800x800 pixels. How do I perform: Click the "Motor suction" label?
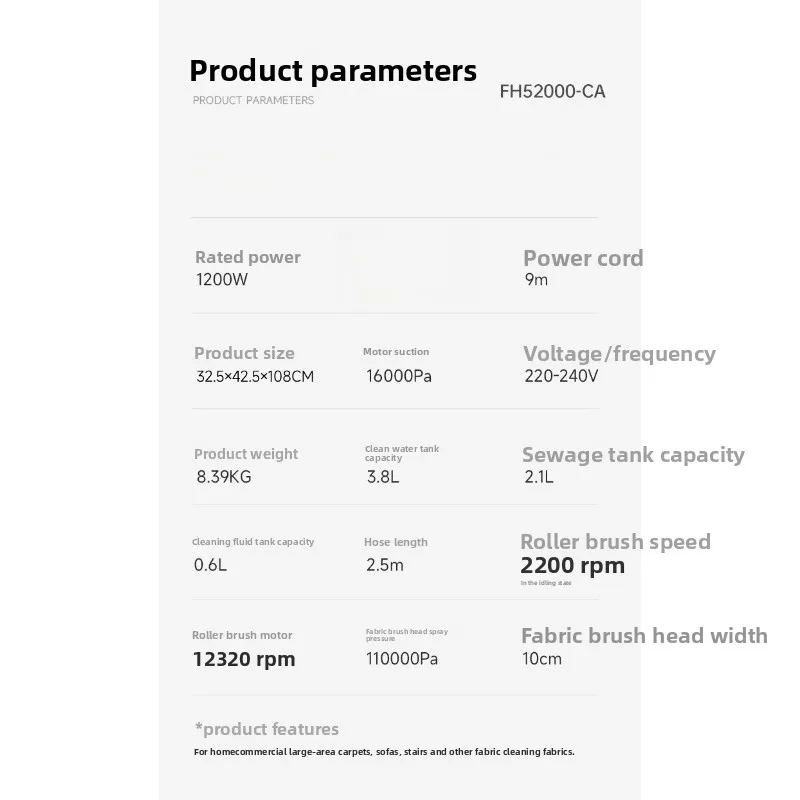pos(396,352)
